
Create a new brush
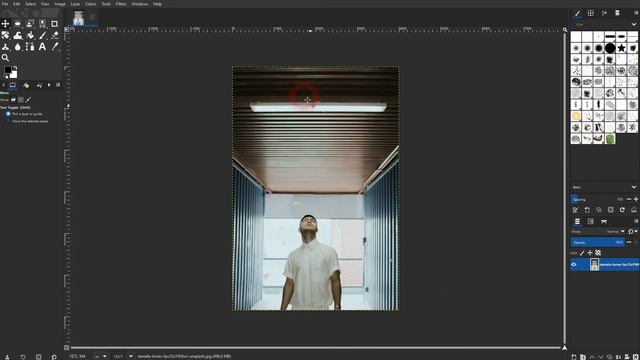587,210
